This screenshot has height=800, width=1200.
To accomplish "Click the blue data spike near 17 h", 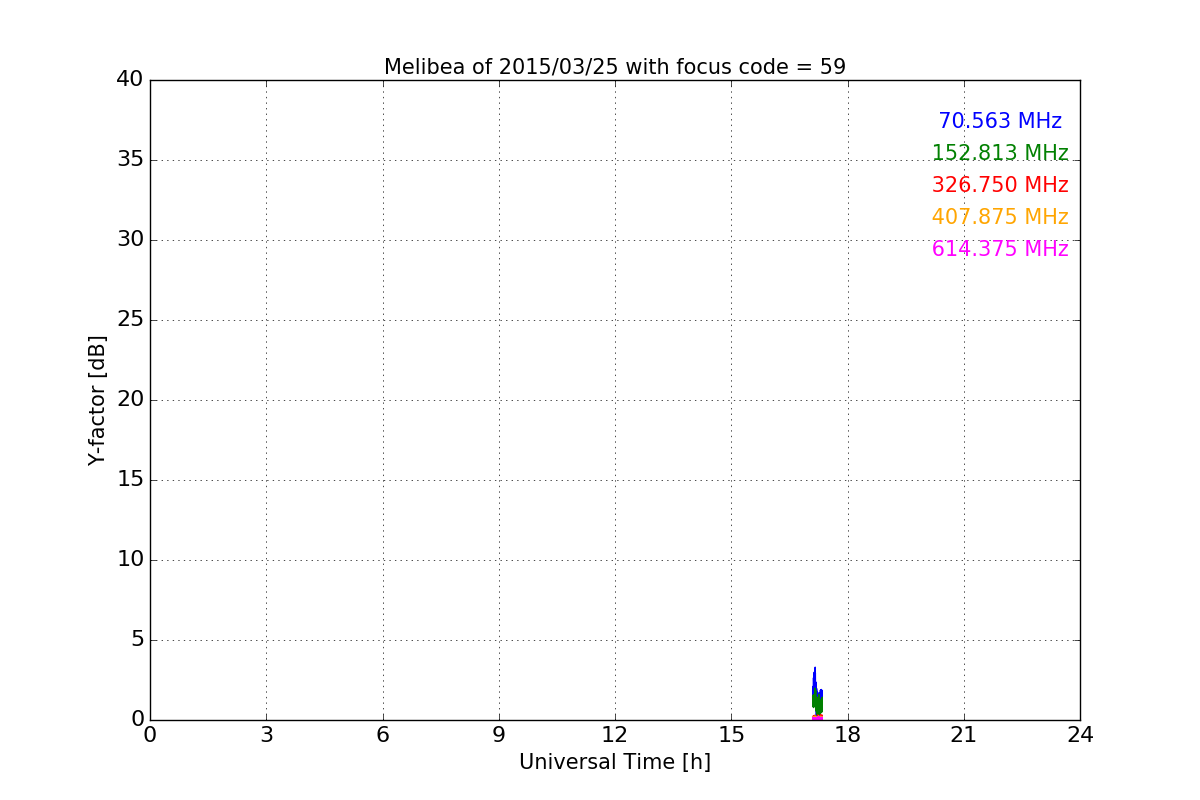I will pyautogui.click(x=814, y=685).
